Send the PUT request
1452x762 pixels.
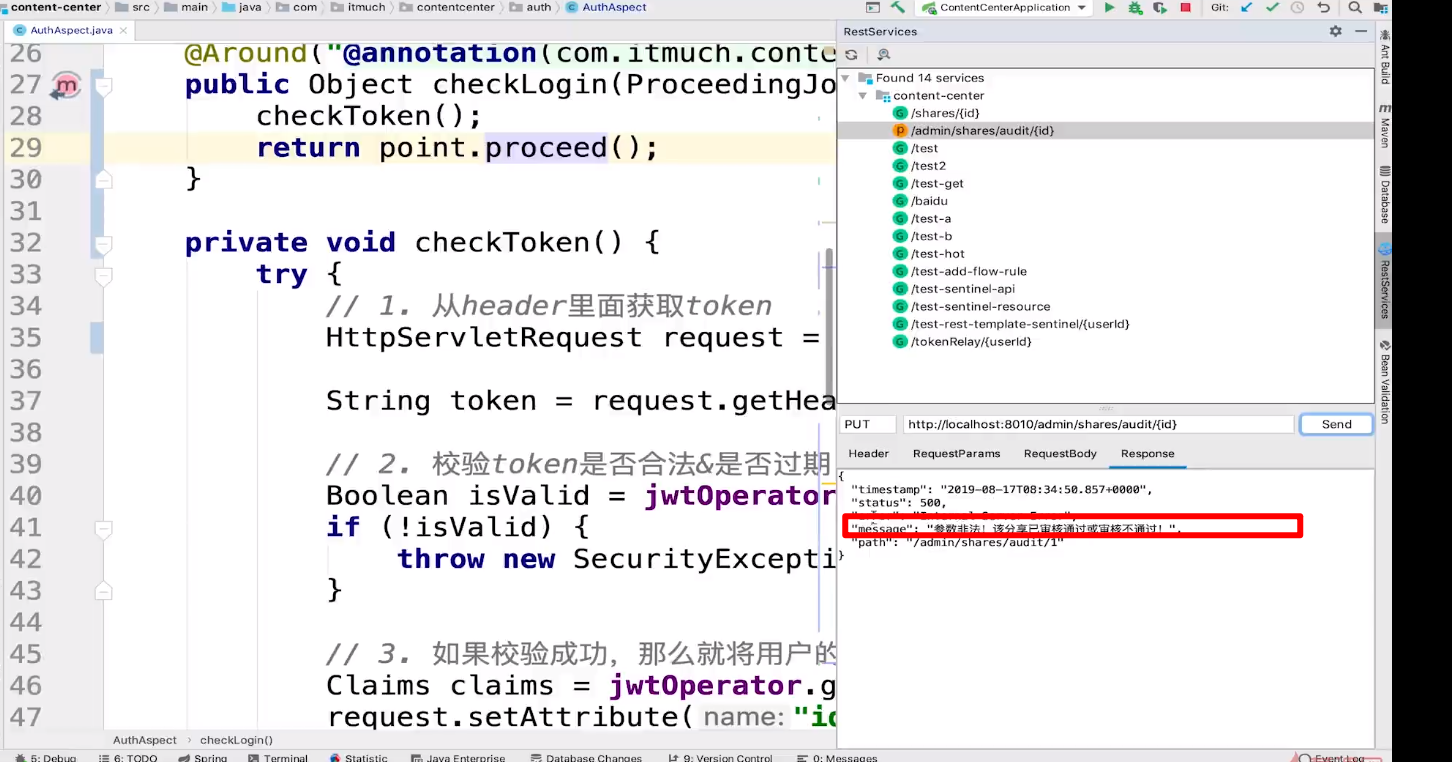[x=1336, y=424]
